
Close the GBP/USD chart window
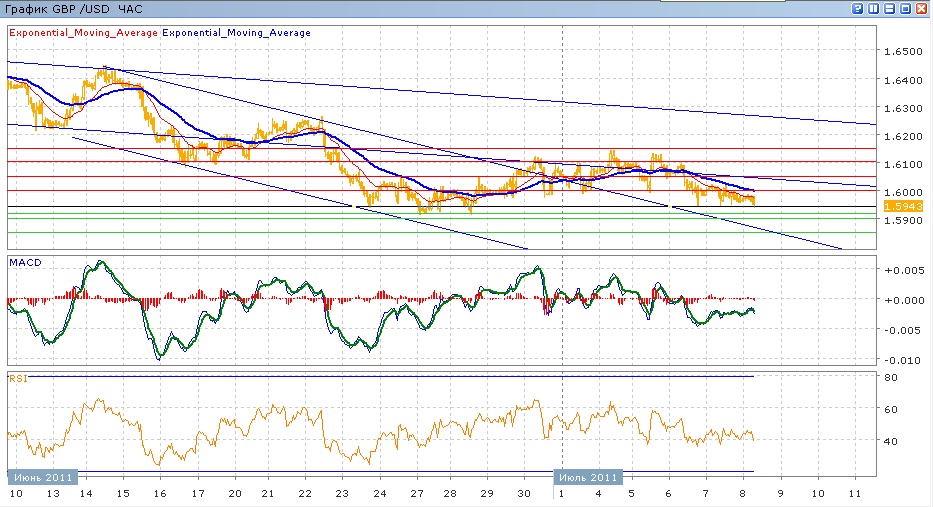pyautogui.click(x=922, y=8)
